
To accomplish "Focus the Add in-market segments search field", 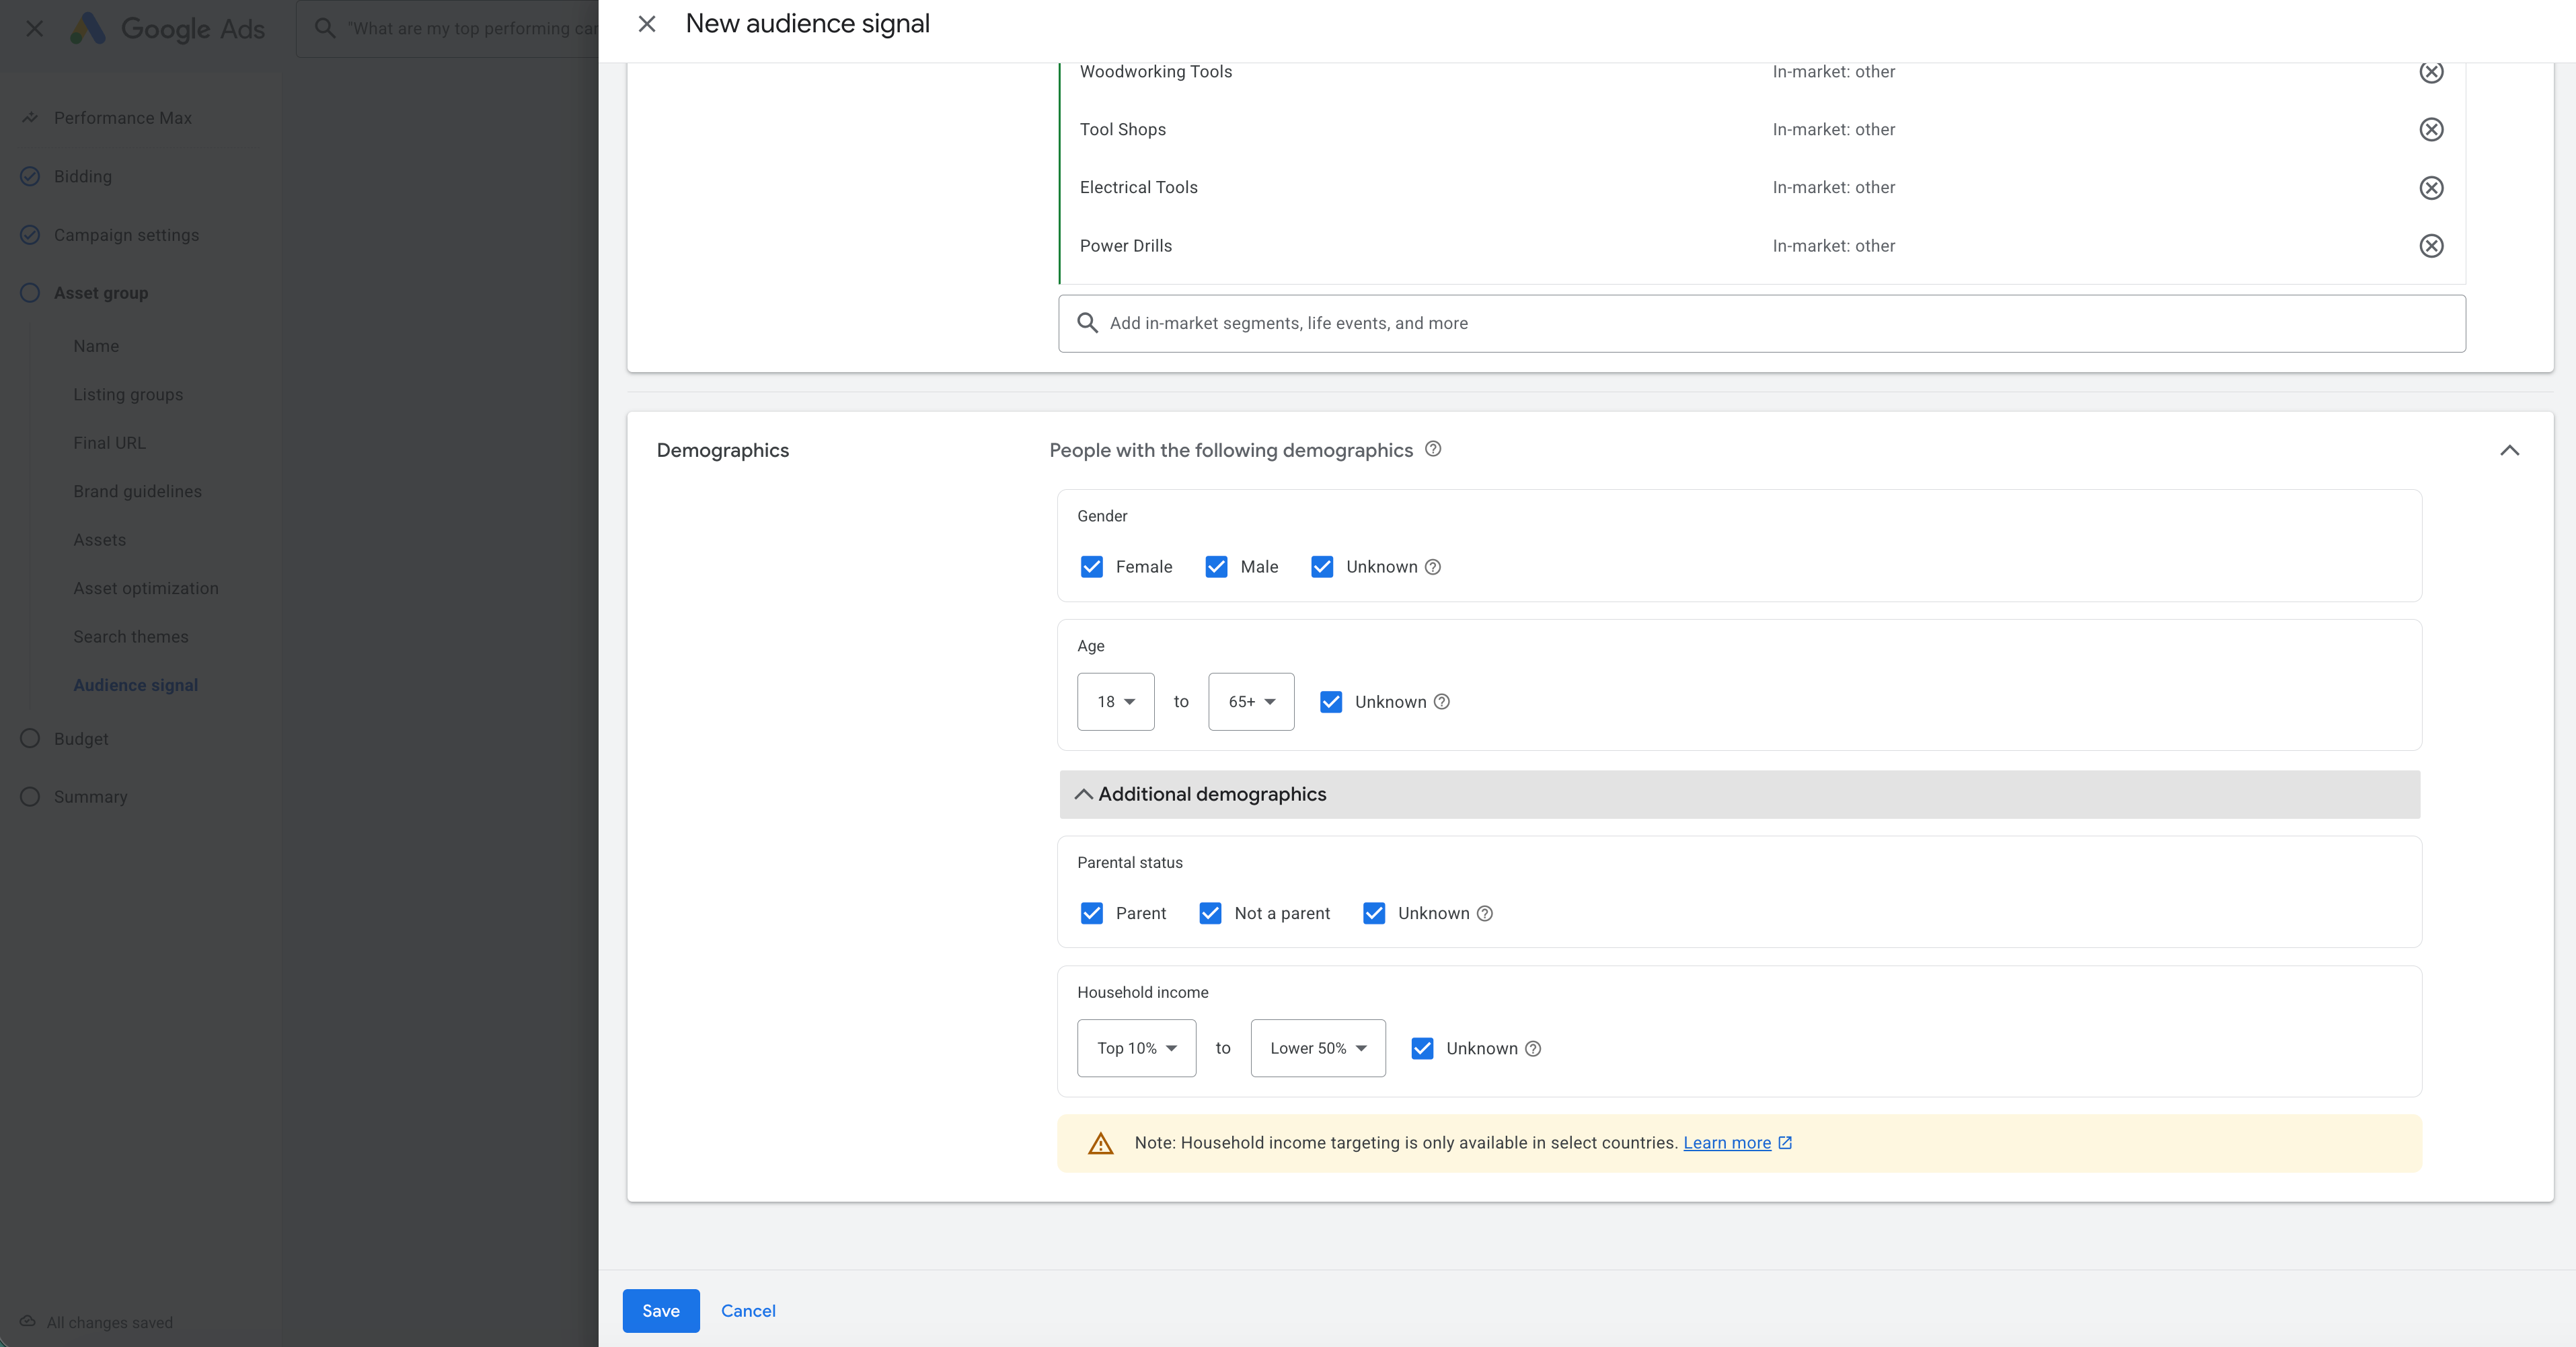I will click(1762, 323).
